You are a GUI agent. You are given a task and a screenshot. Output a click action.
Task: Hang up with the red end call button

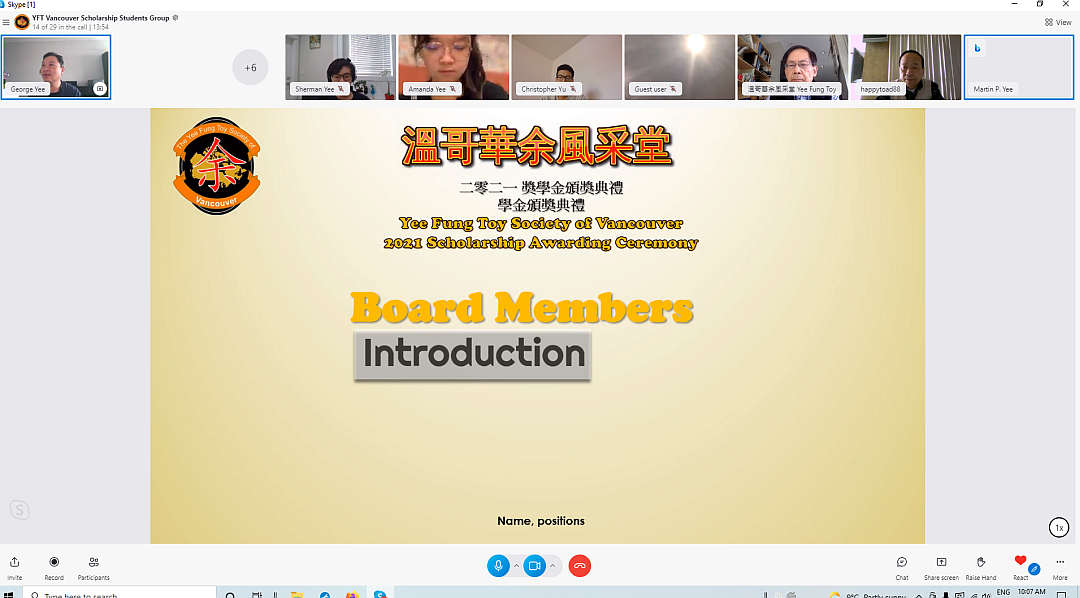click(x=579, y=566)
